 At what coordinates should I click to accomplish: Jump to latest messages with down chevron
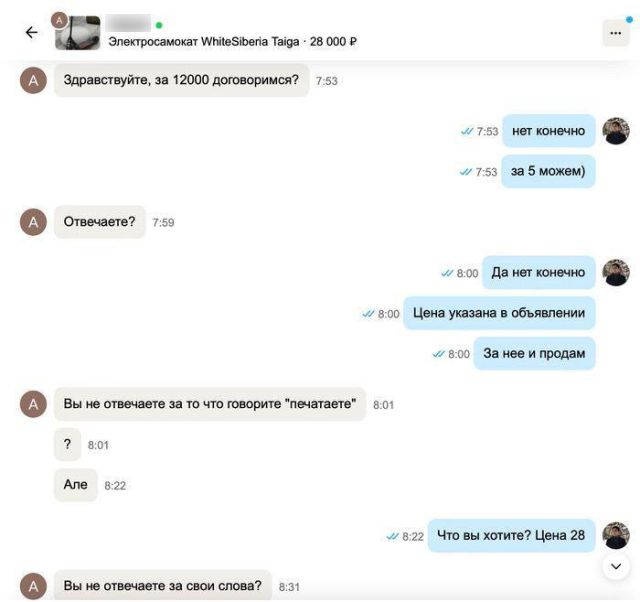[616, 566]
